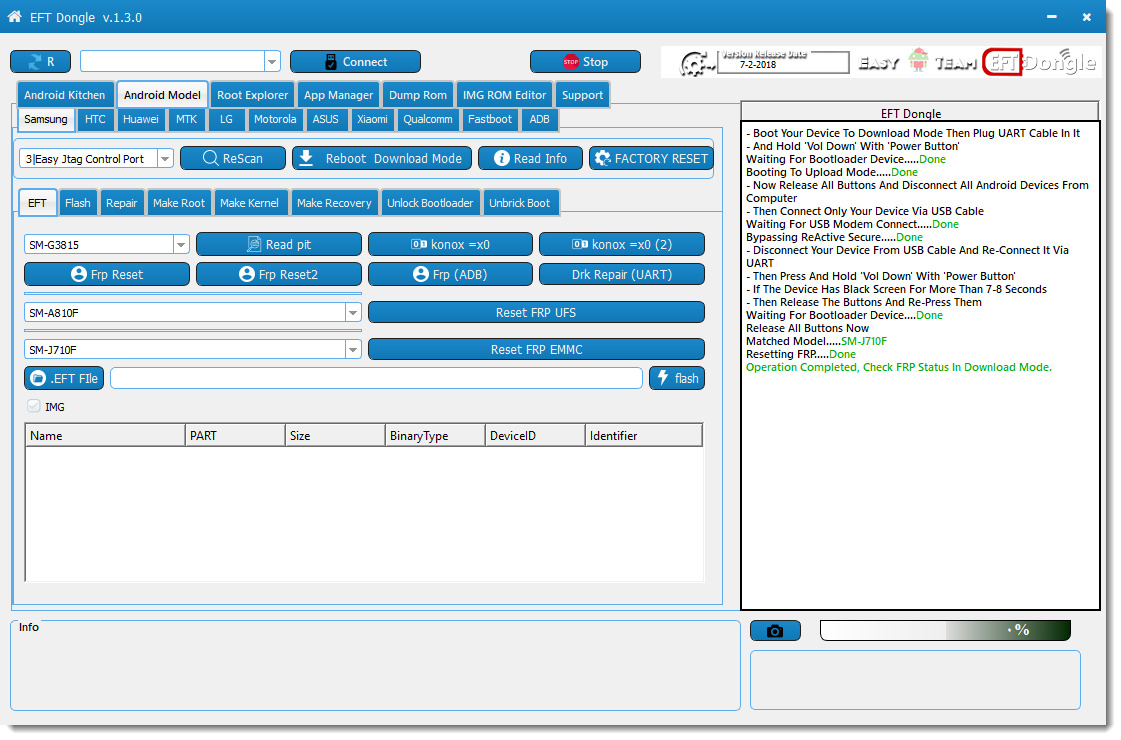This screenshot has height=740, width=1121.
Task: Select the Fastboot tab
Action: [x=490, y=119]
